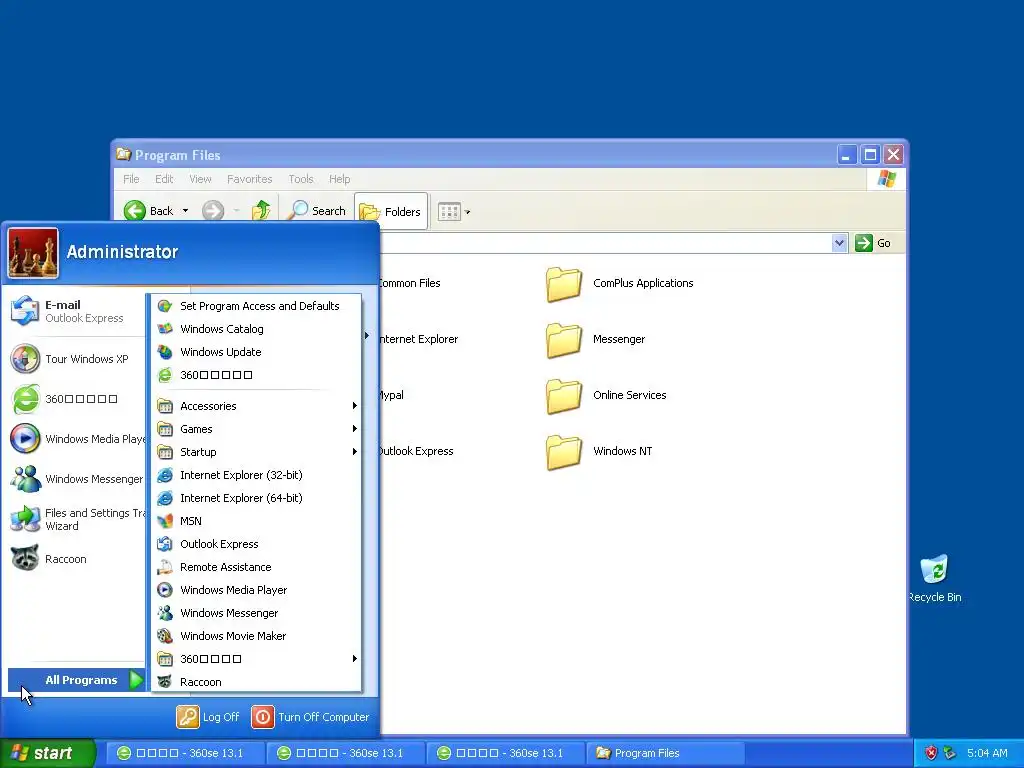Start Tour Windows XP
Viewport: 1024px width, 768px height.
point(75,359)
